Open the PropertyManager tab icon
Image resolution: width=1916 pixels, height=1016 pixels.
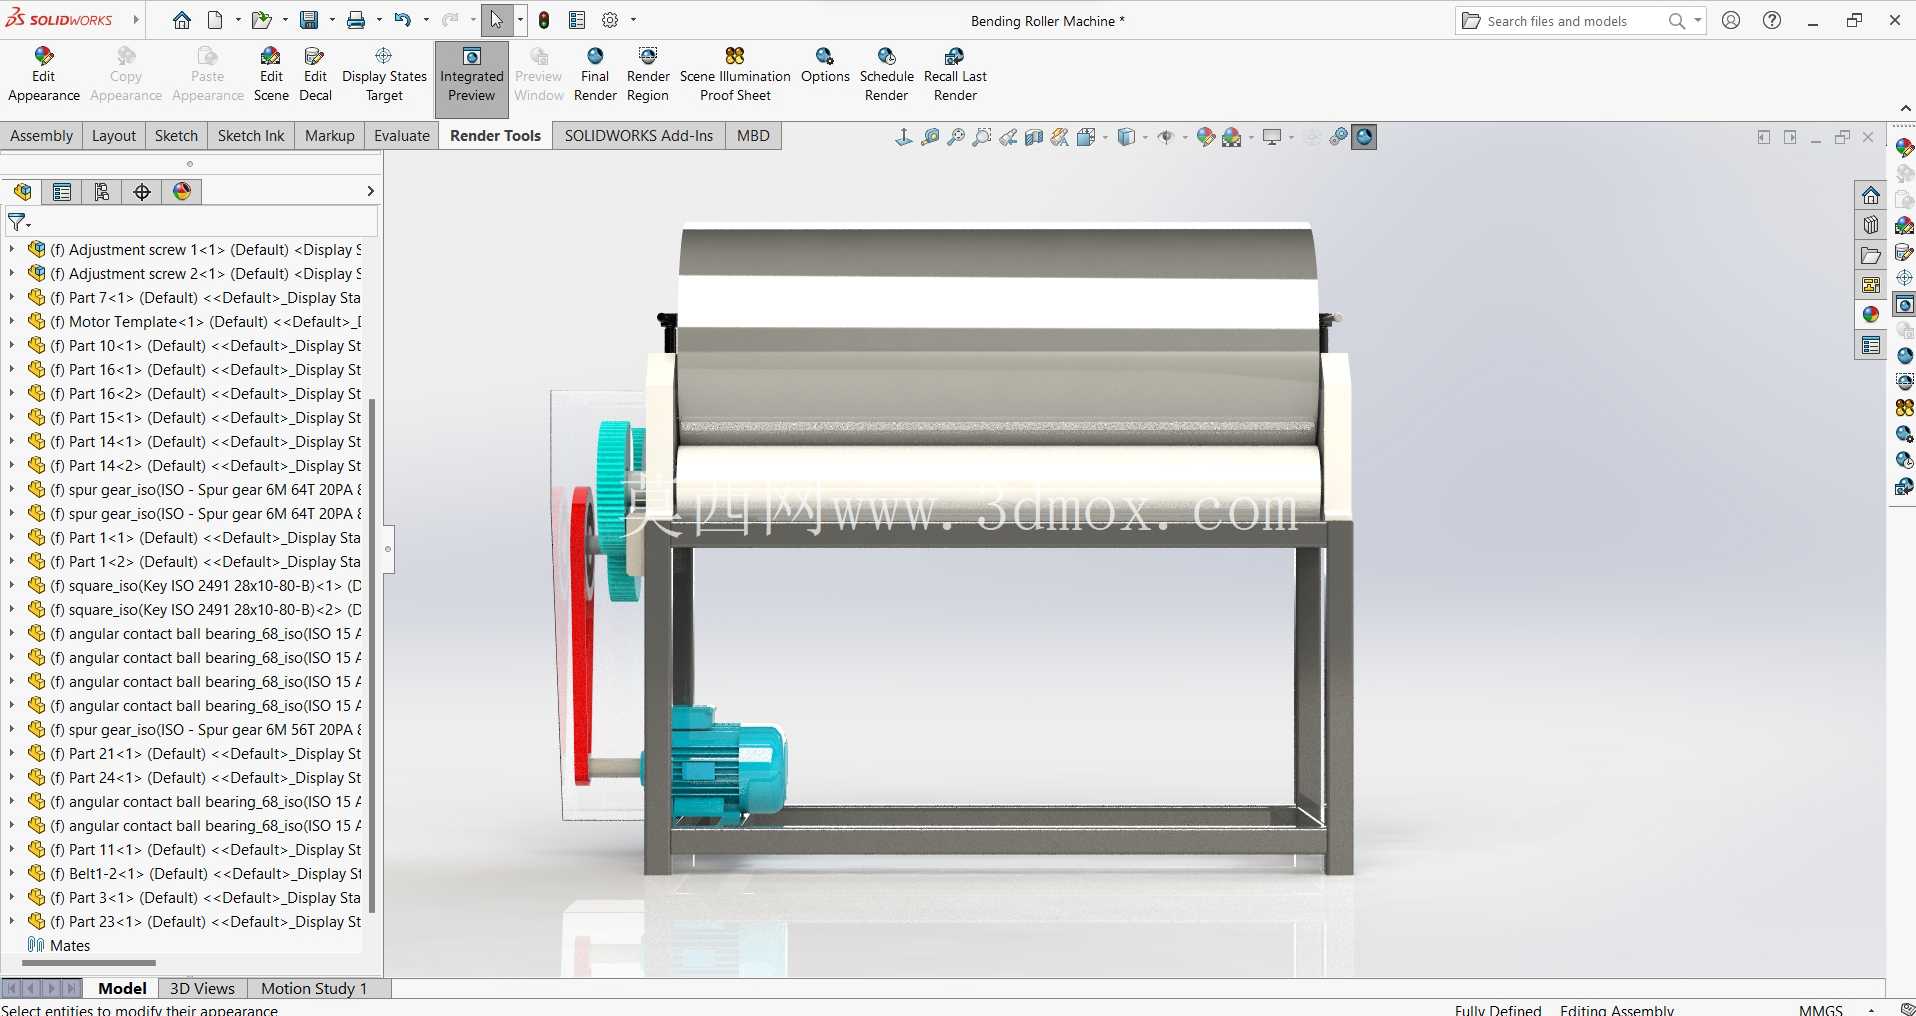coord(62,192)
